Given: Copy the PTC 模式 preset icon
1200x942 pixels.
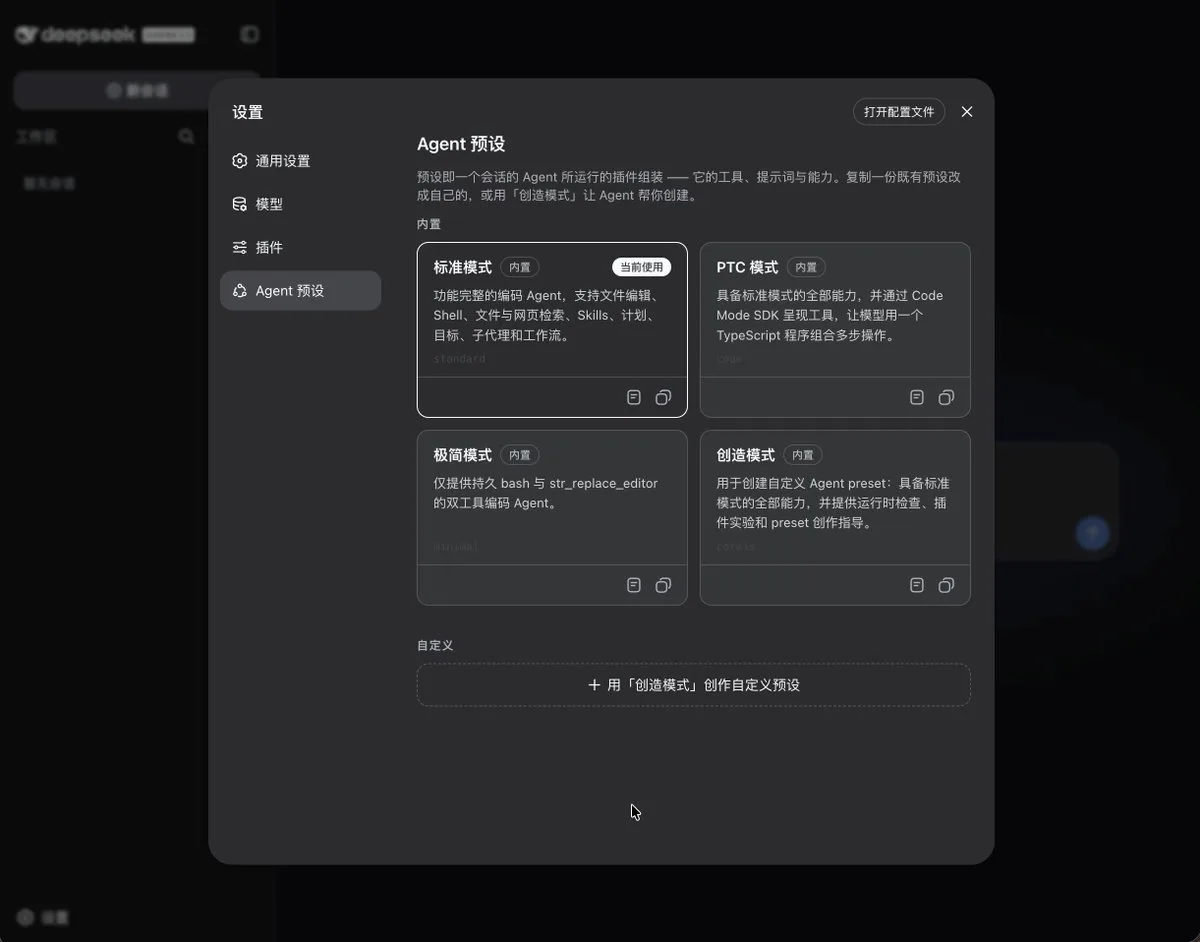Looking at the screenshot, I should [946, 397].
